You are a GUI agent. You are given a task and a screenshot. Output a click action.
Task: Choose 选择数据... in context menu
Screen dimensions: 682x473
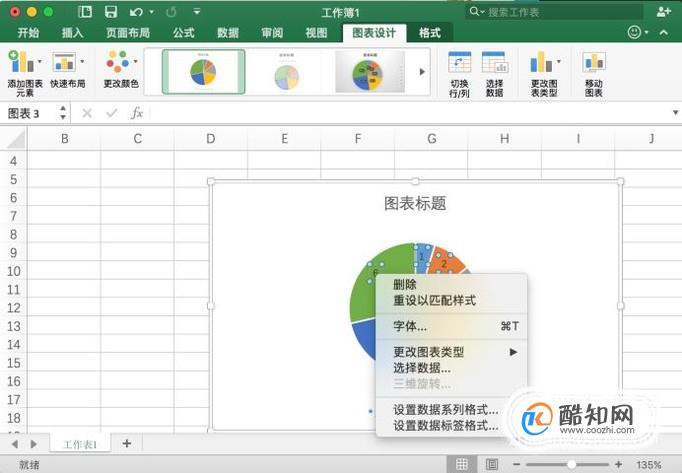(x=451, y=368)
